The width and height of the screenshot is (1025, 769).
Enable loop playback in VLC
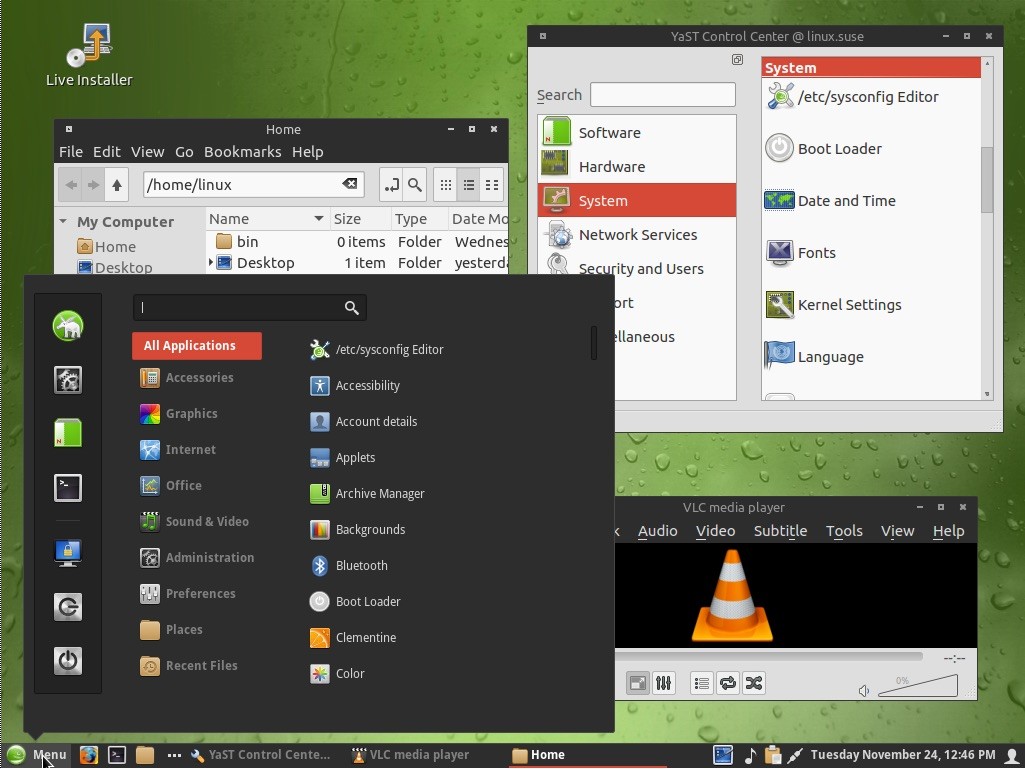click(x=727, y=683)
